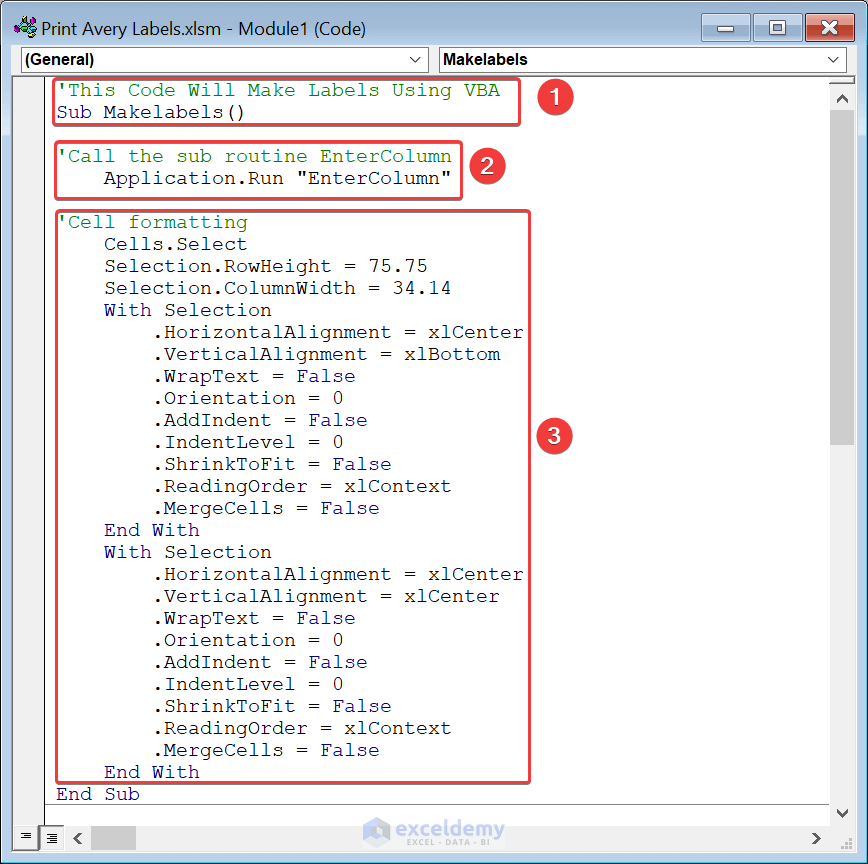The width and height of the screenshot is (868, 864).
Task: Click the comment 'Call the sub routine EnterColumn
Action: pyautogui.click(x=255, y=156)
